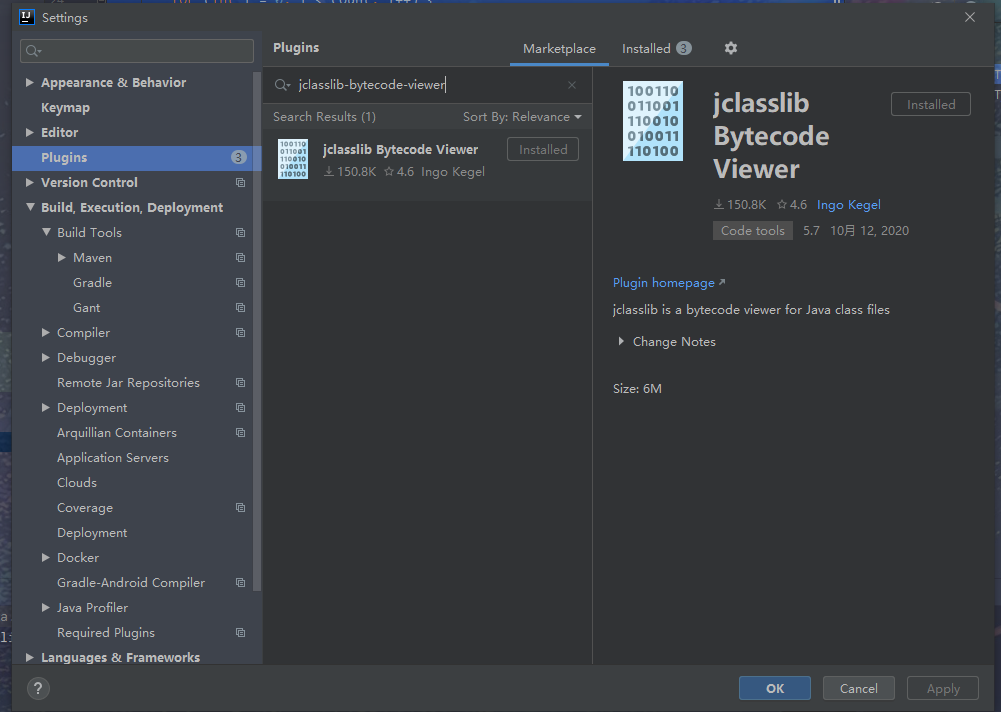Click project-level icon next to Remote Jar Repositories
Viewport: 1001px width, 712px height.
coord(241,383)
